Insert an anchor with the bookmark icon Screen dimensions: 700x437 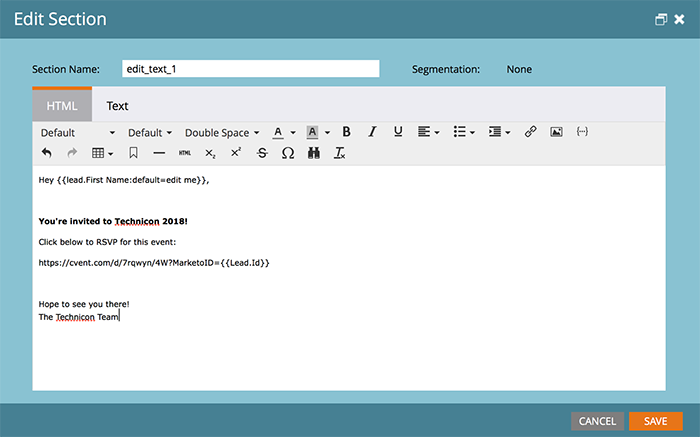tap(133, 153)
